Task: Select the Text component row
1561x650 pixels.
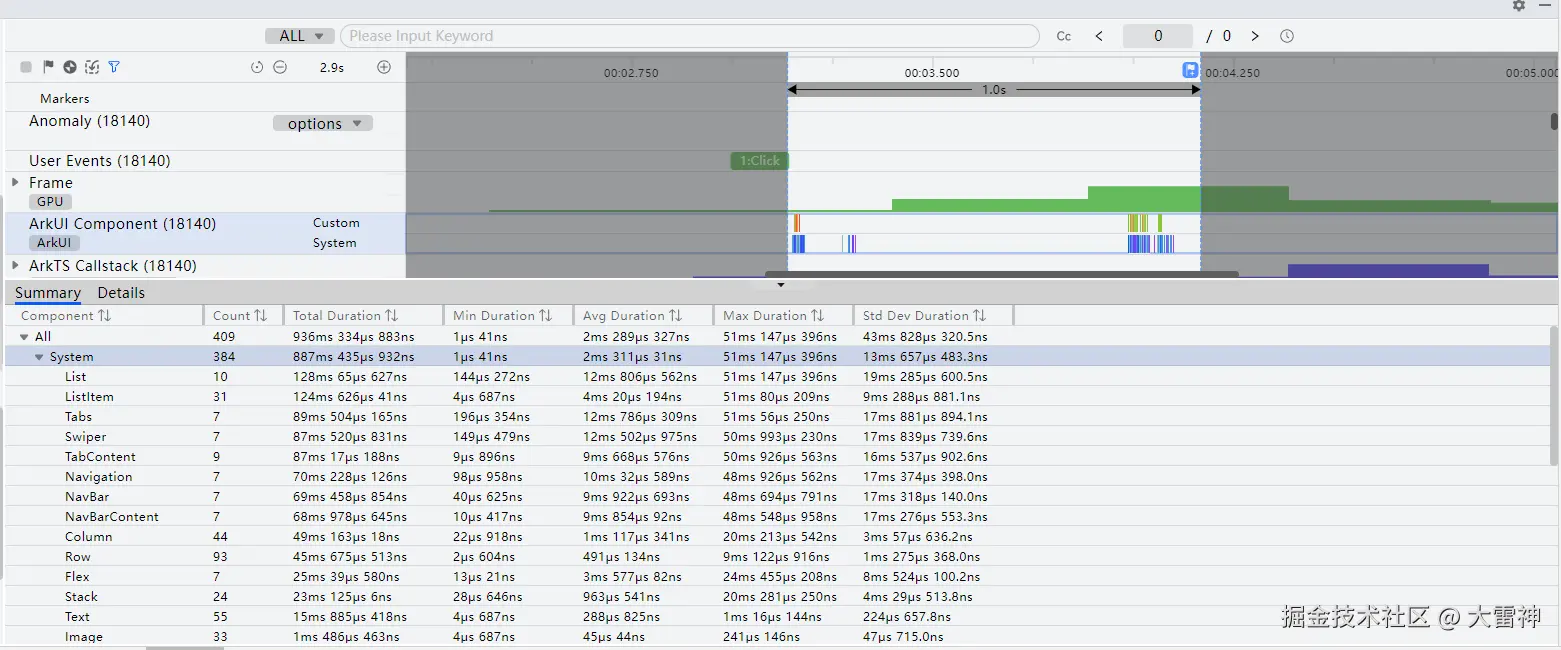Action: (780, 617)
